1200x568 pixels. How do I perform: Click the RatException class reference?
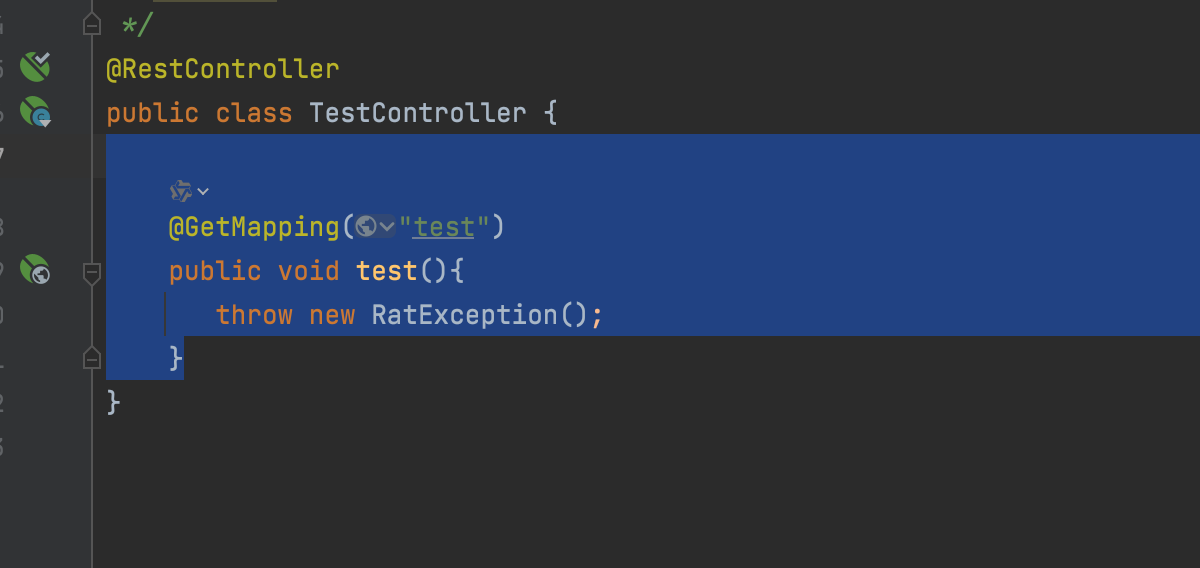click(464, 315)
